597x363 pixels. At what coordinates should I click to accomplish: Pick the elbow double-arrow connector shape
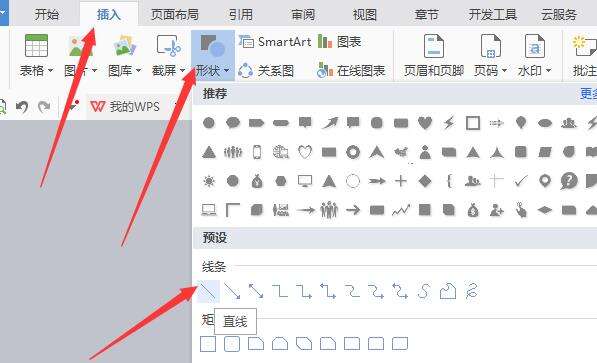[328, 291]
